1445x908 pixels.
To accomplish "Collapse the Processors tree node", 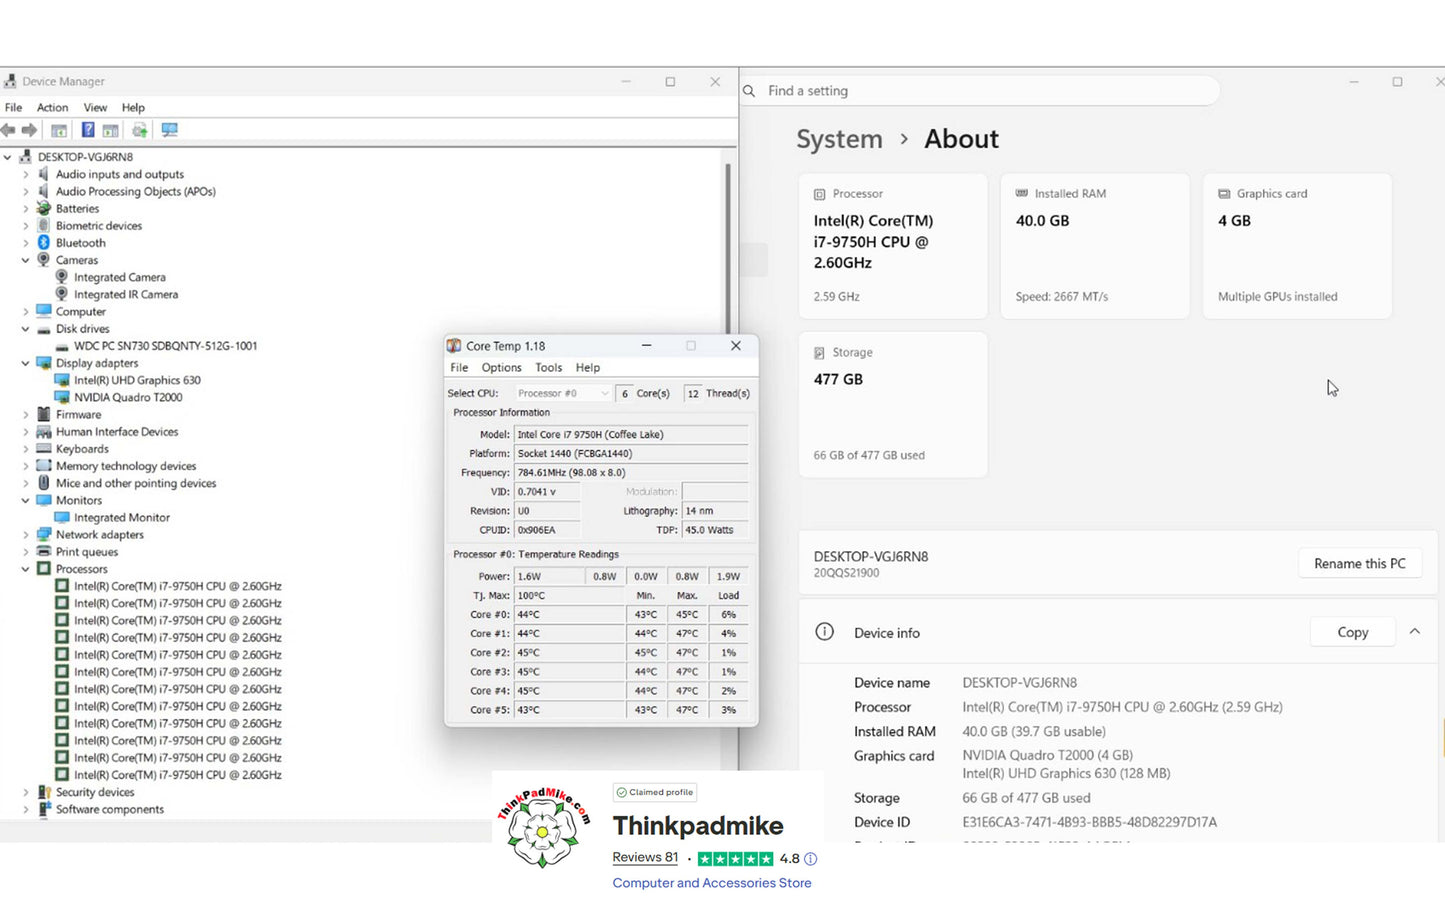I will click(26, 569).
